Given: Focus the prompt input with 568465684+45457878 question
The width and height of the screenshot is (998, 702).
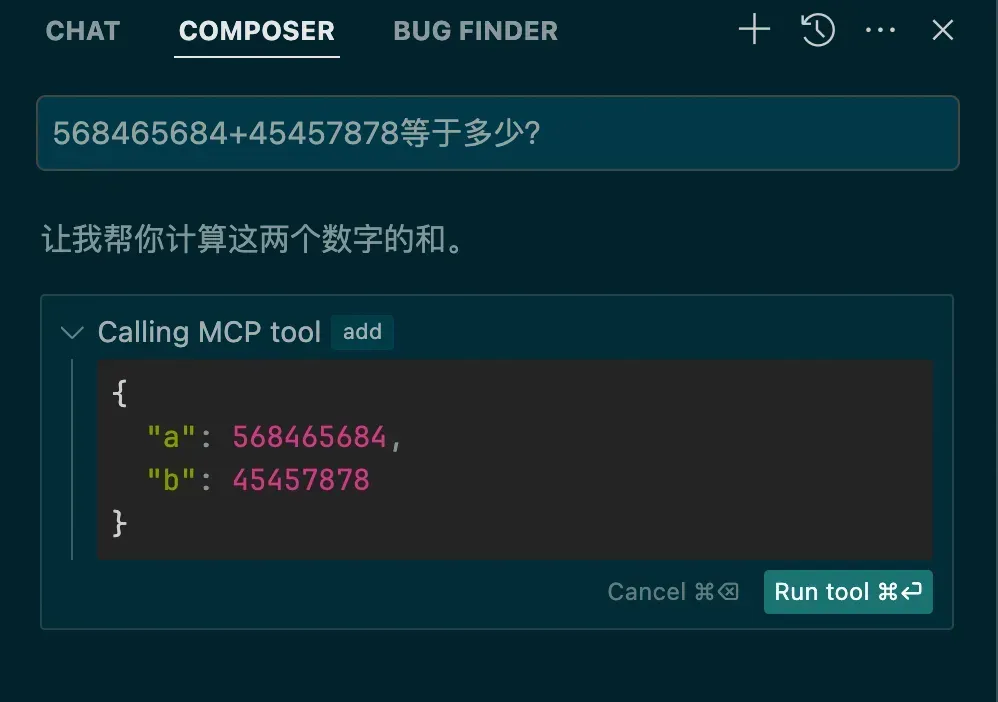Looking at the screenshot, I should click(497, 133).
